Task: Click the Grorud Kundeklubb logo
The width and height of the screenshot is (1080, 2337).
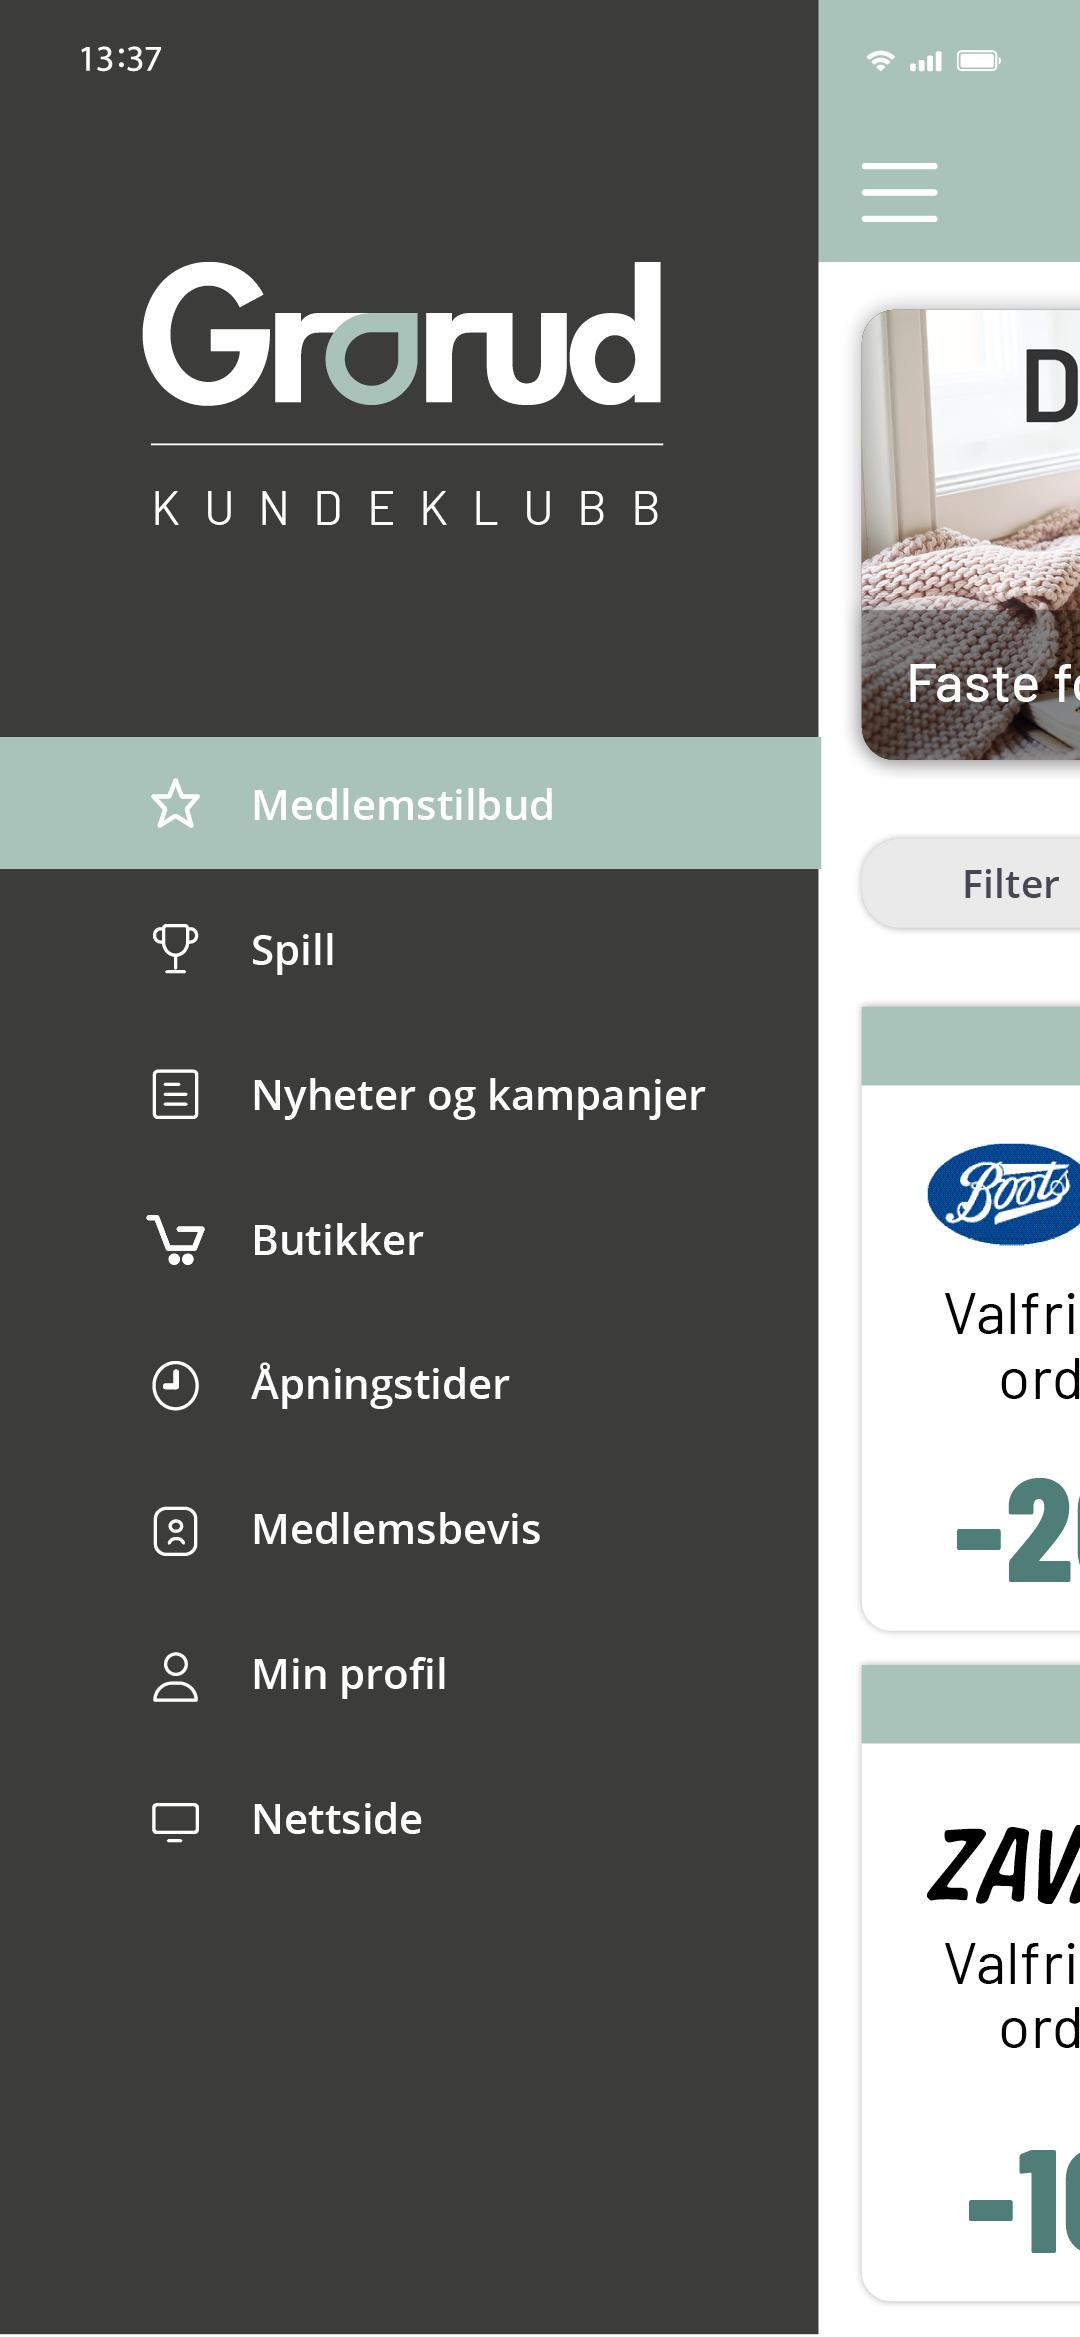Action: point(405,395)
